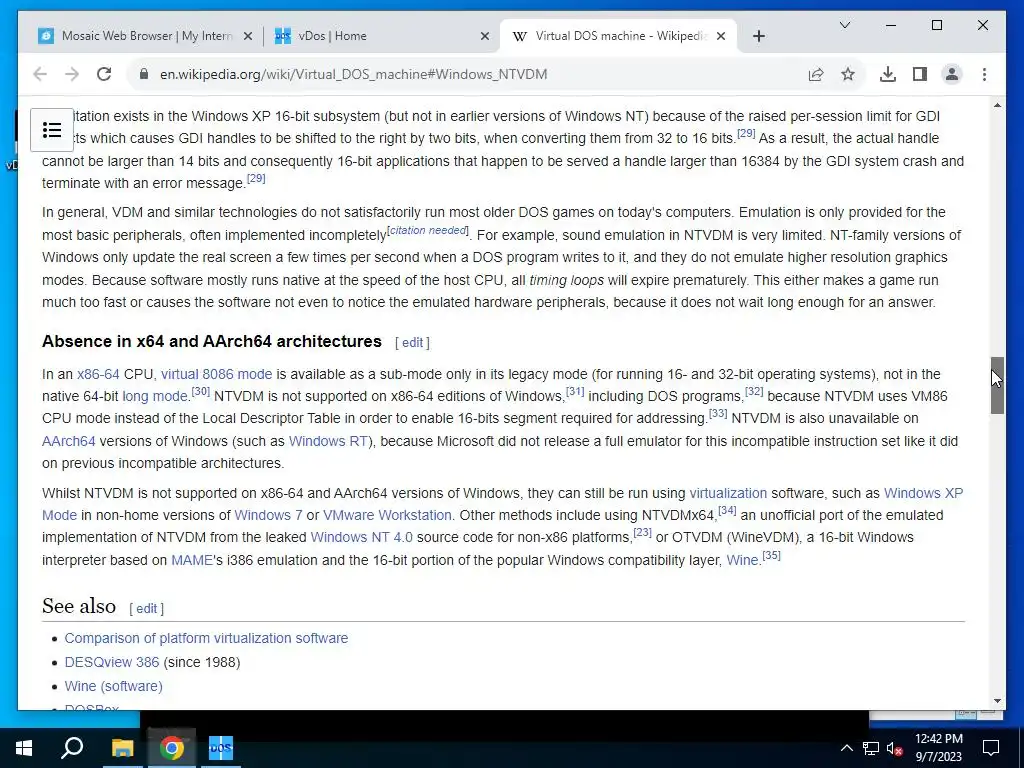Click the vDos taskbar icon
This screenshot has height=768, width=1024.
[220, 748]
